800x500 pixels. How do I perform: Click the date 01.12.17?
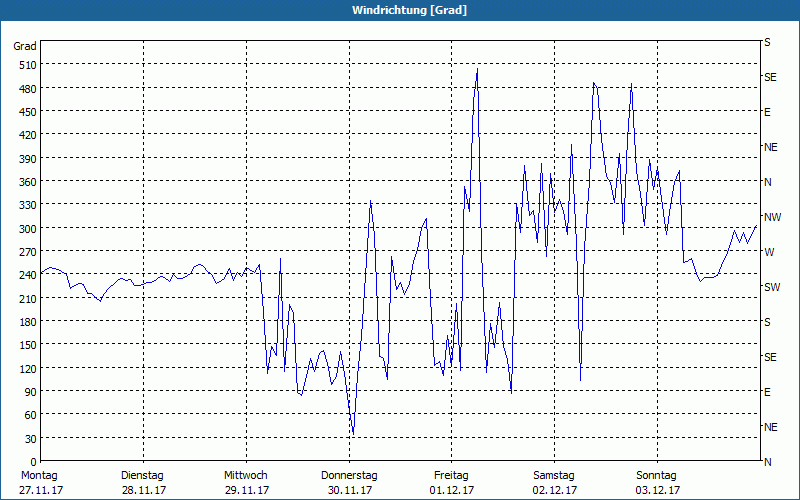click(452, 490)
